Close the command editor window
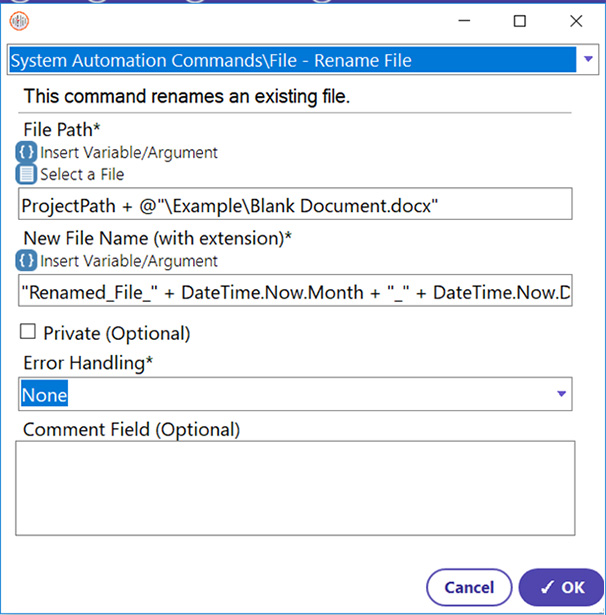The height and width of the screenshot is (615, 606). tap(576, 21)
